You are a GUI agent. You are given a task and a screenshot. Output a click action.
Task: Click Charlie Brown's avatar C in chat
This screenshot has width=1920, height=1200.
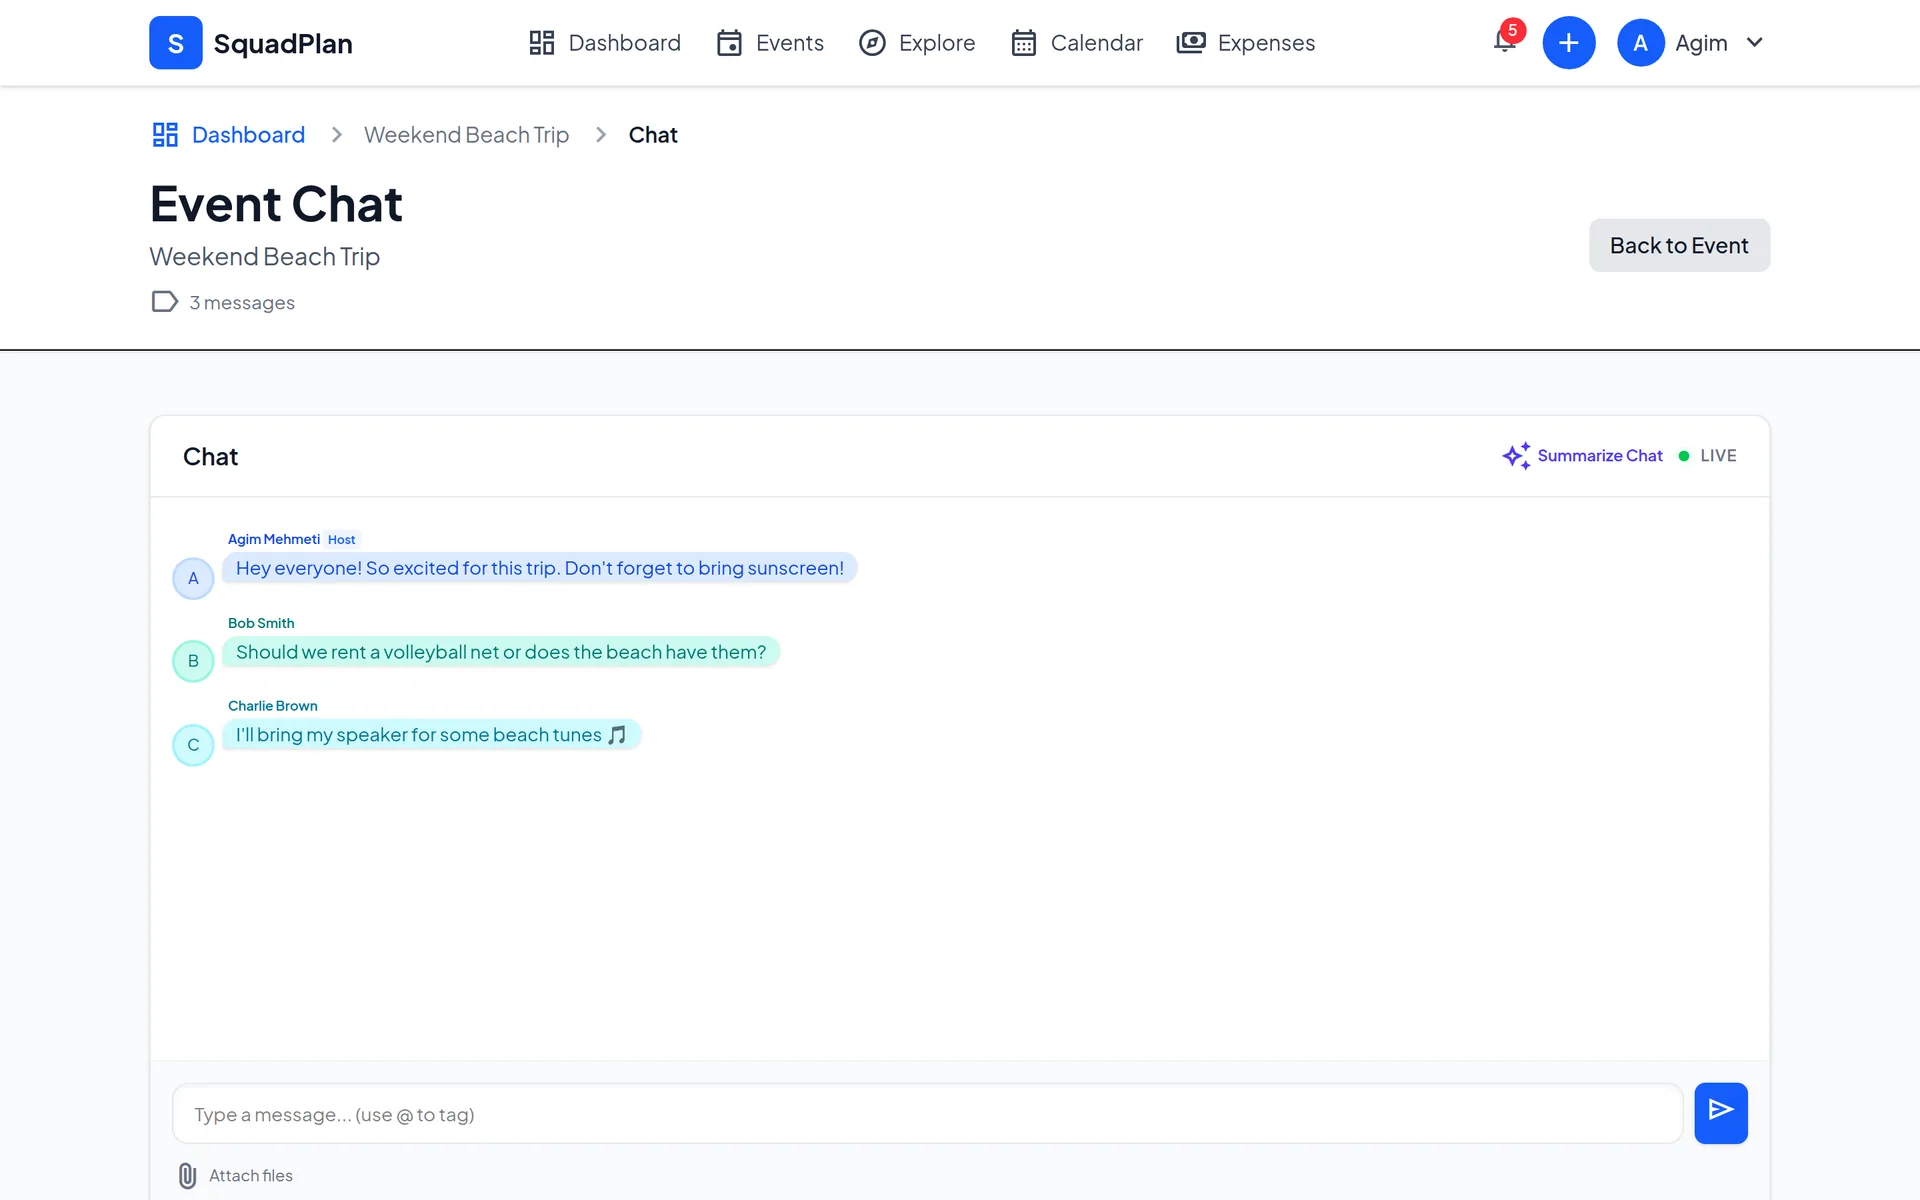click(193, 745)
